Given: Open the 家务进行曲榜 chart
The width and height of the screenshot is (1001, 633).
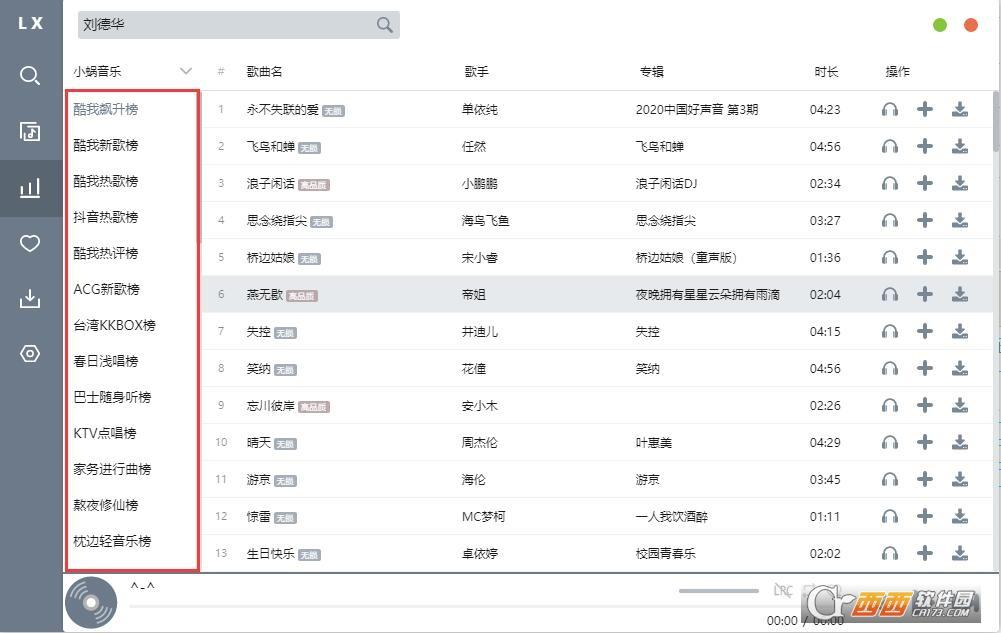Looking at the screenshot, I should point(112,470).
